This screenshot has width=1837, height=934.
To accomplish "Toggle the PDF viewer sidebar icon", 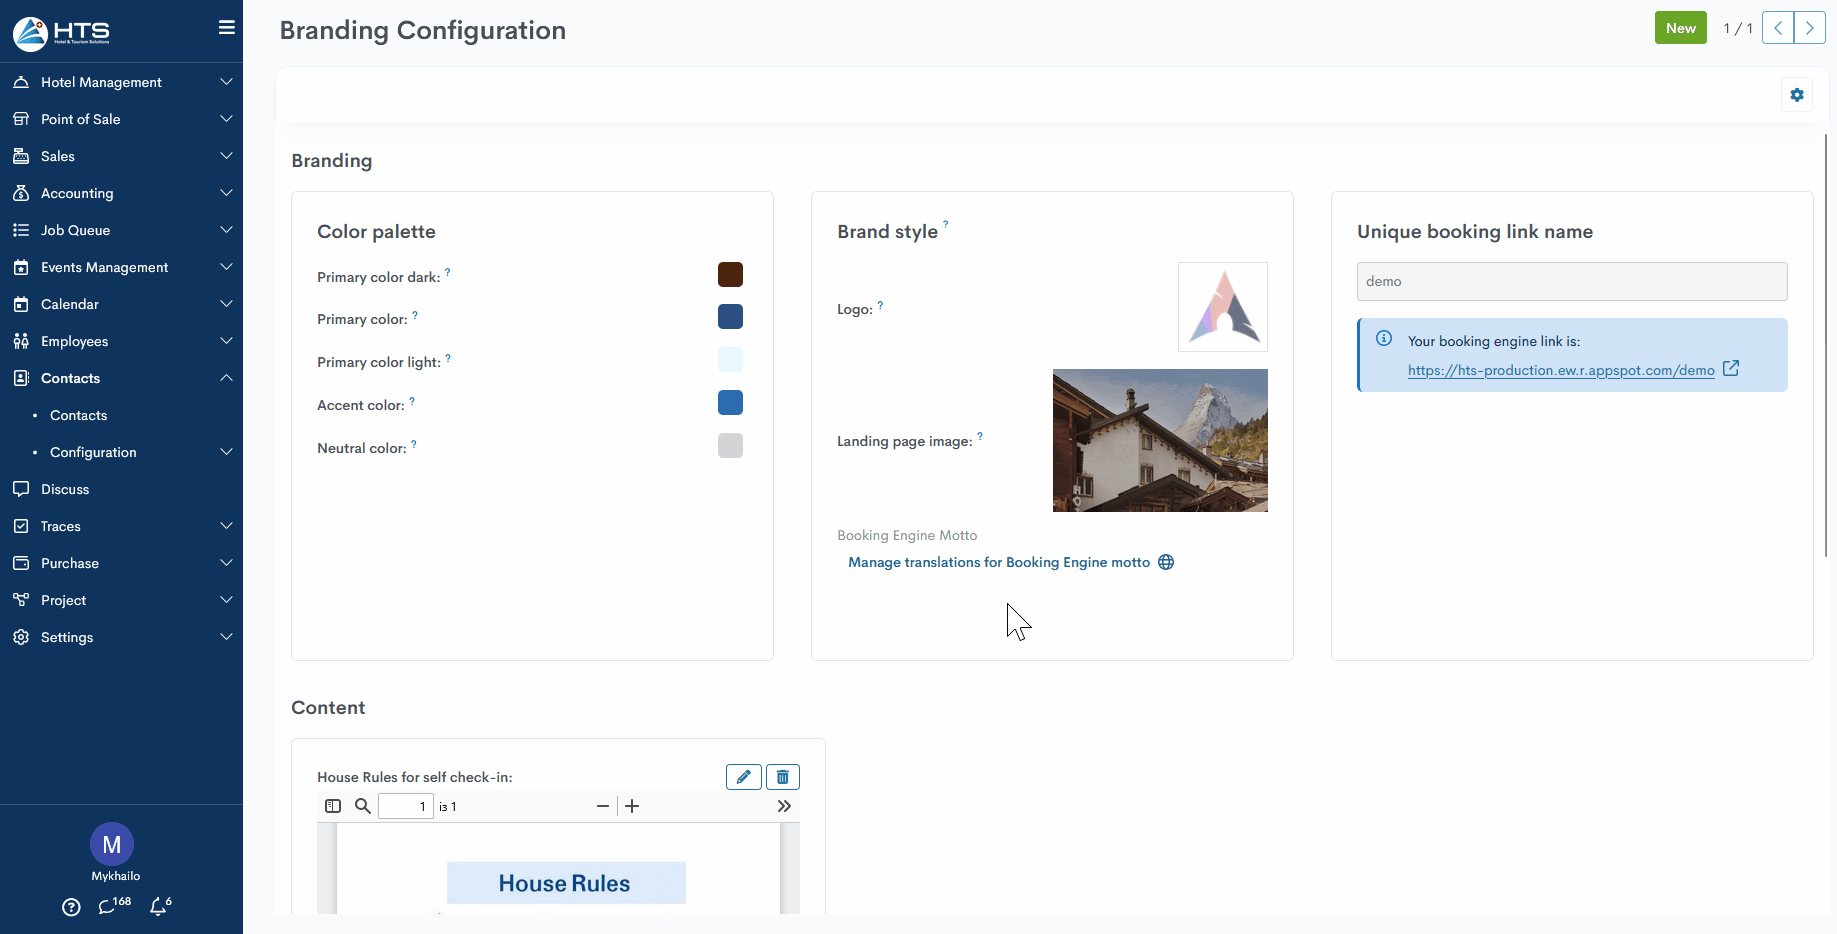I will click(333, 806).
